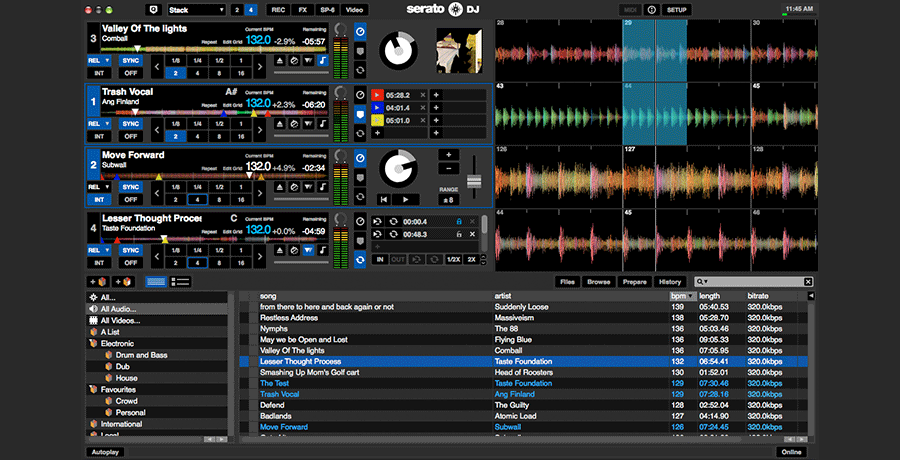Open the SP-6 sampler panel
900x460 pixels.
(x=328, y=10)
